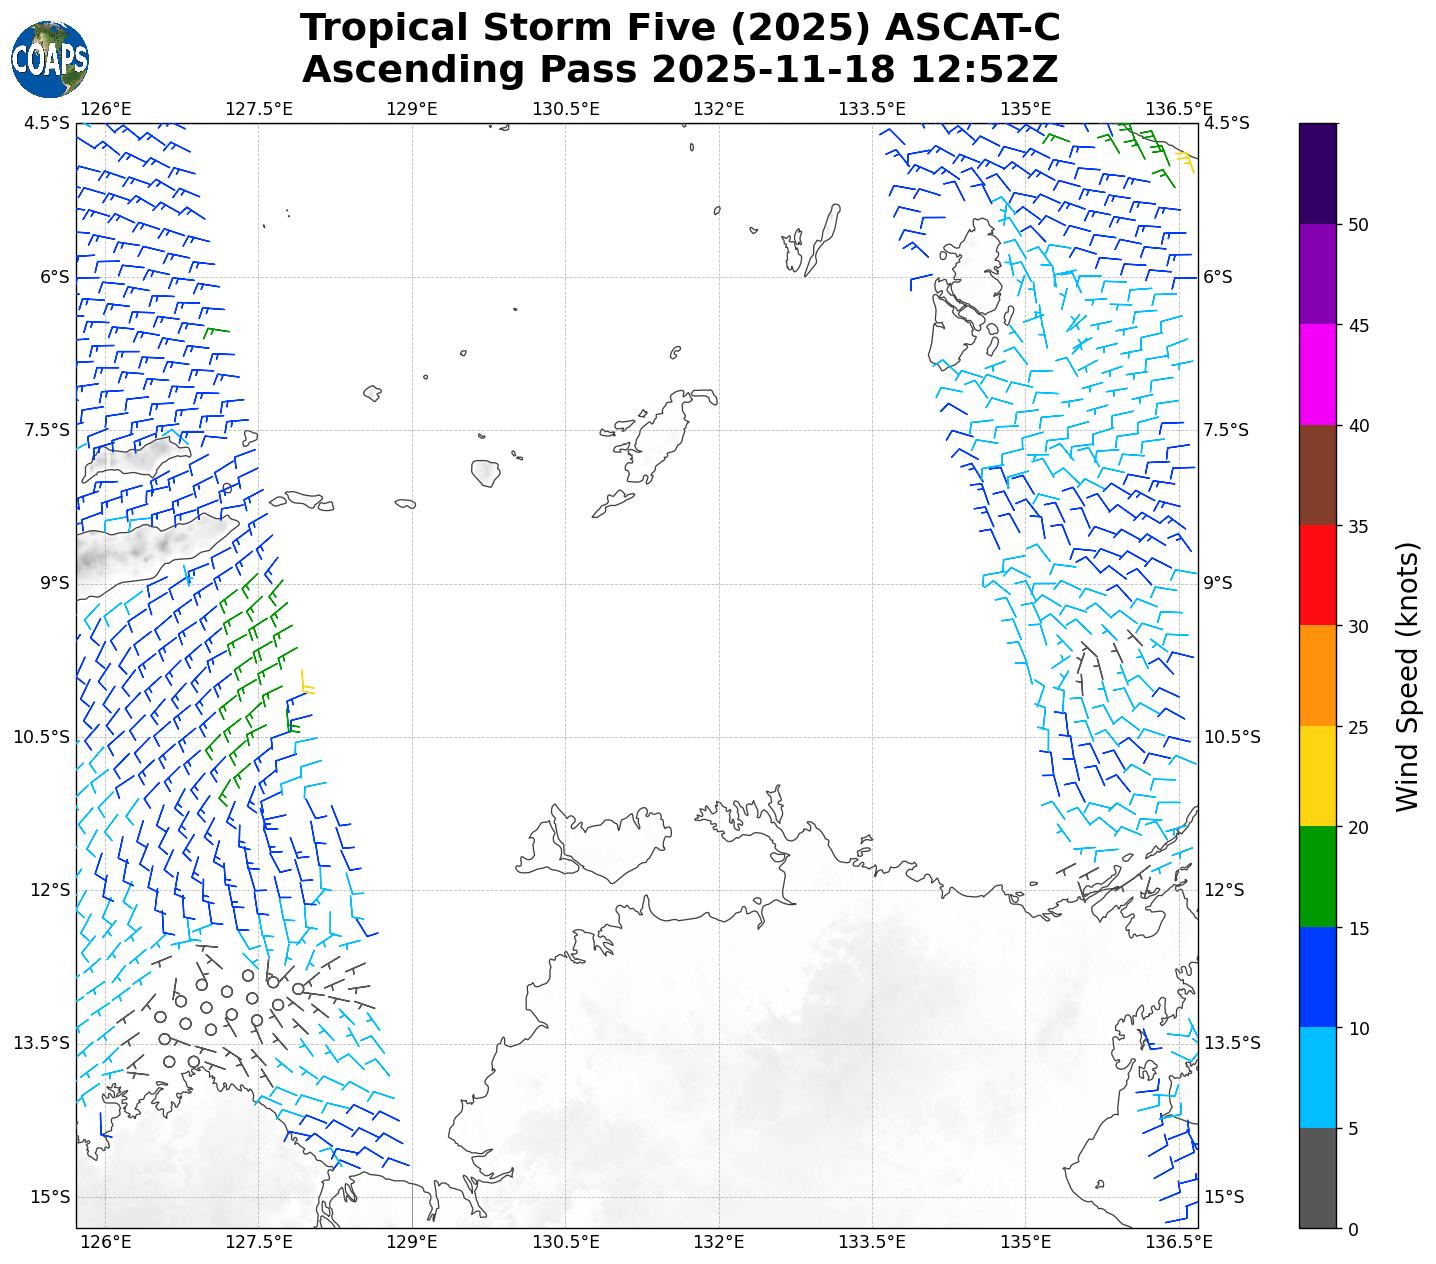Click the 'Ascending Pass 2025-11-18 12:52Z' subtitle
The image size is (1436, 1264).
click(680, 70)
